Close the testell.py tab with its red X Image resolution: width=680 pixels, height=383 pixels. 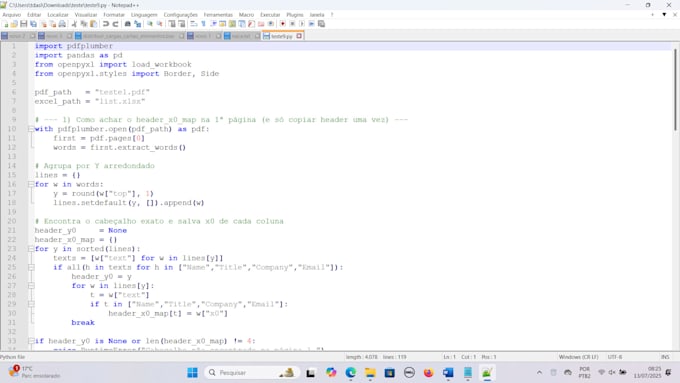point(299,36)
